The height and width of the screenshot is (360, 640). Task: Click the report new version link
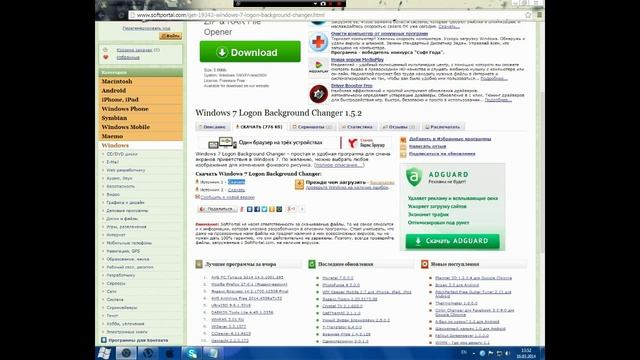[x=227, y=197]
